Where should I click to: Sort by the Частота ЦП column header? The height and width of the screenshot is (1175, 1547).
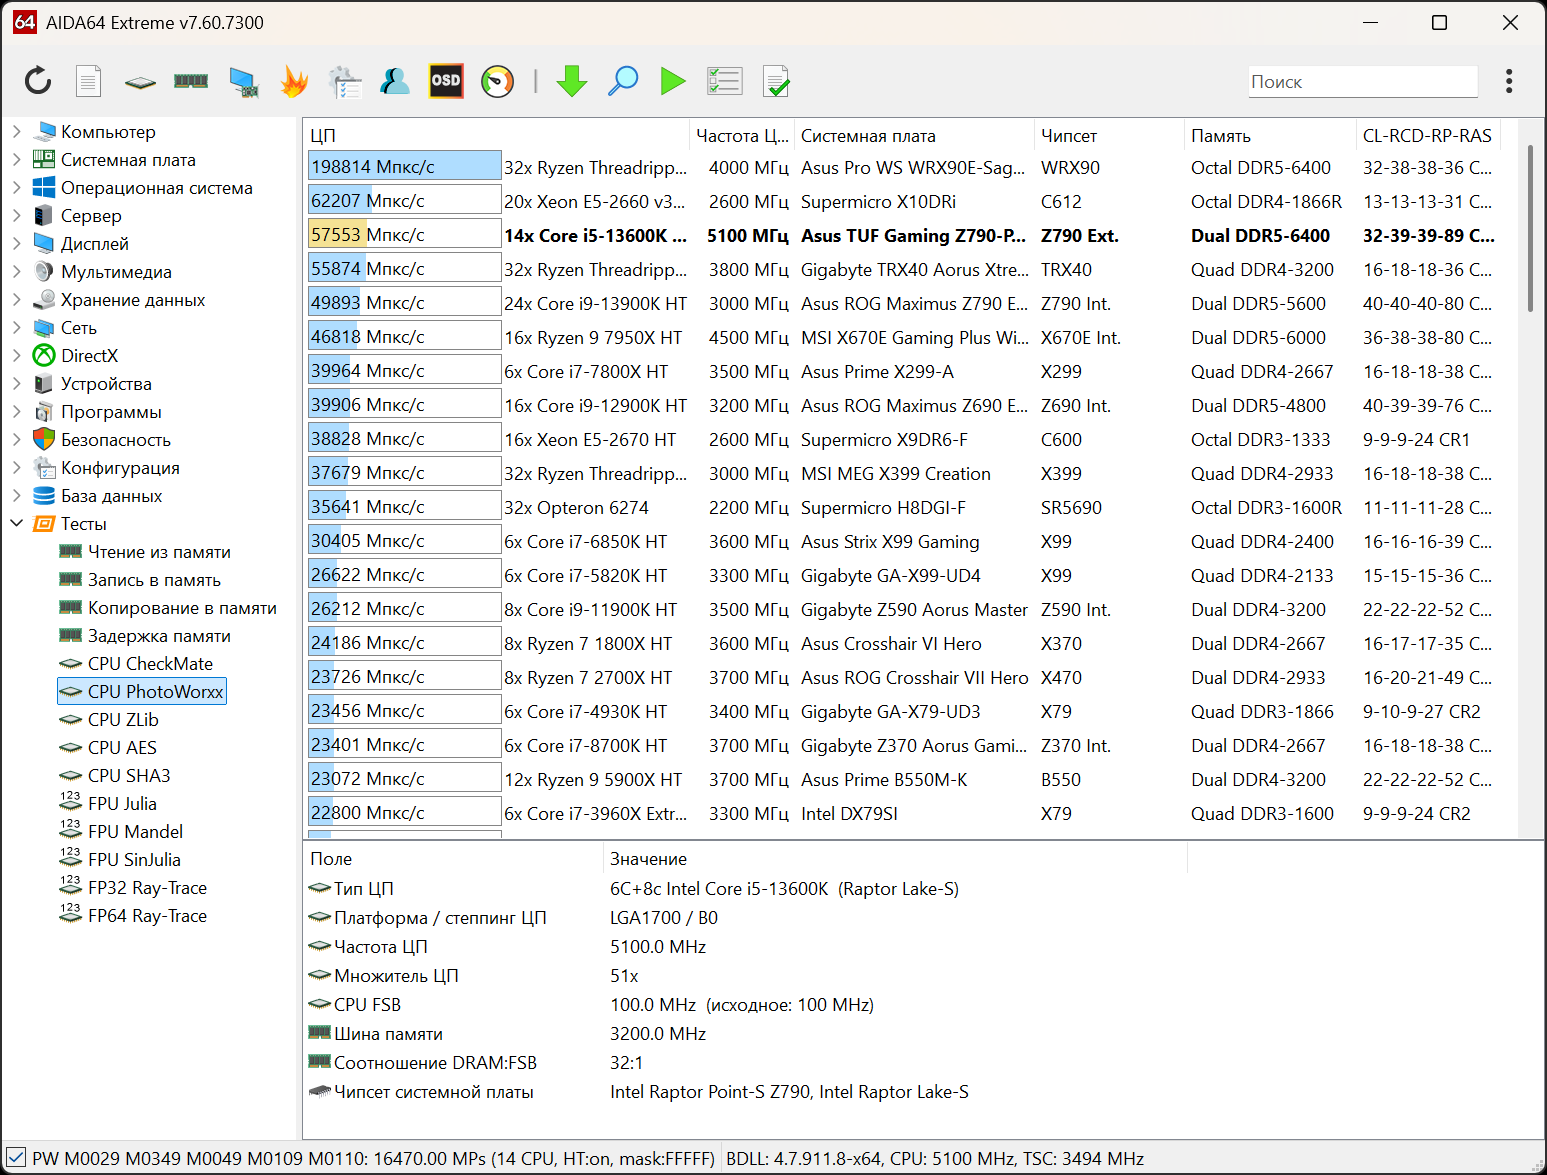[x=742, y=135]
